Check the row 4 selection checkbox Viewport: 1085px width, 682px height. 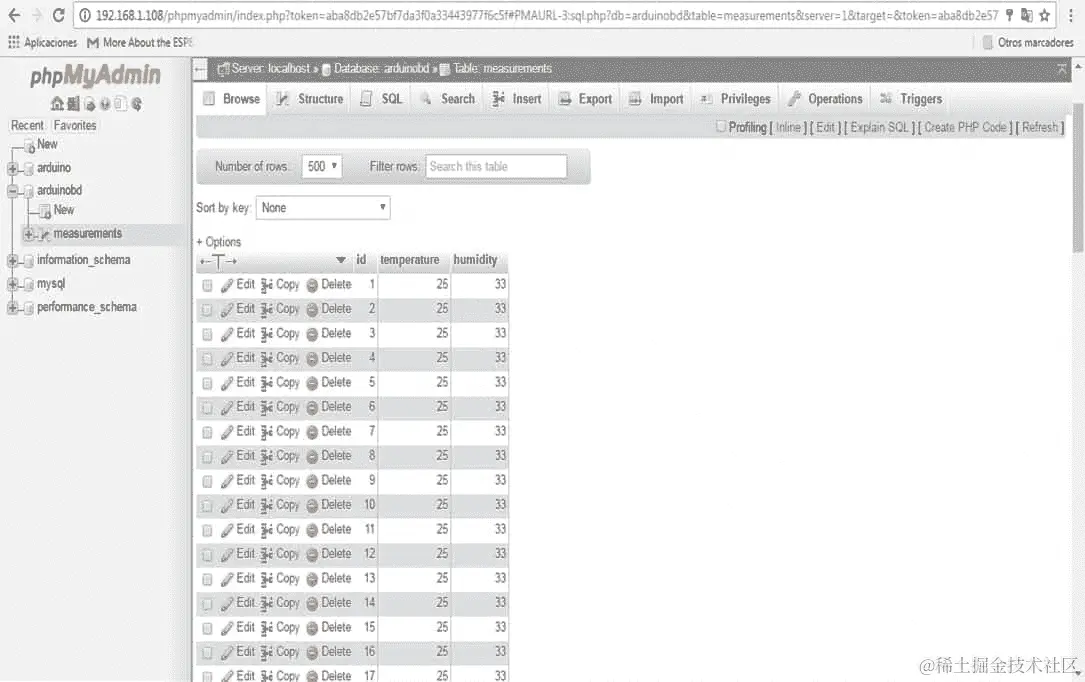[x=207, y=358]
